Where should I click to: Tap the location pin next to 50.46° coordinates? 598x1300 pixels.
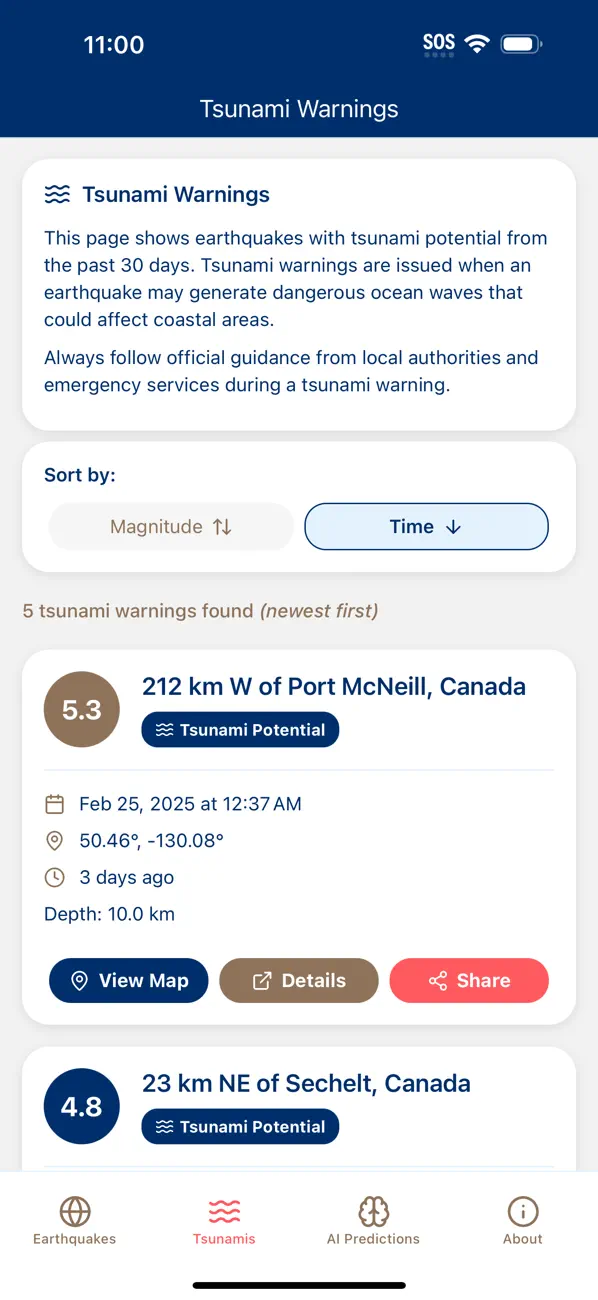[55, 841]
